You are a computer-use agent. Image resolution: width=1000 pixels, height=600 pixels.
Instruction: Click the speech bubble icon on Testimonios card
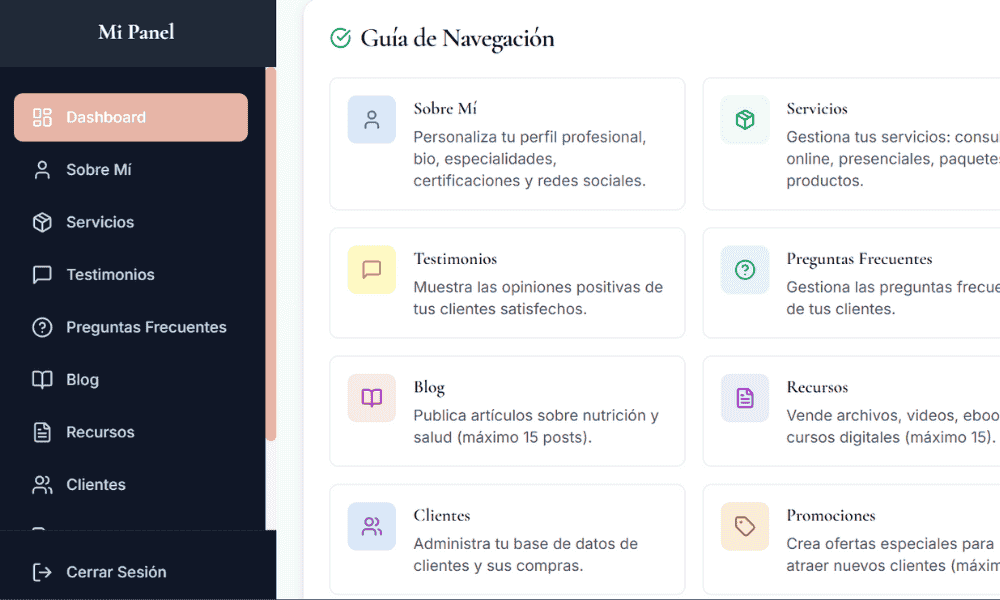tap(371, 270)
